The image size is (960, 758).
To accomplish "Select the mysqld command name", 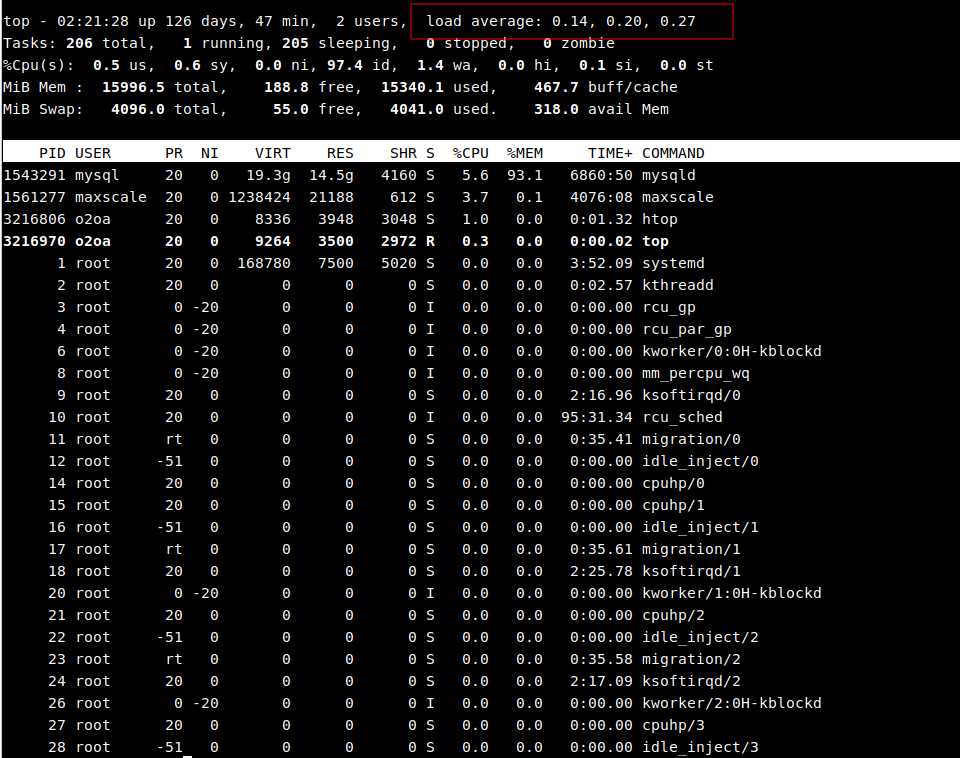I will tap(669, 175).
